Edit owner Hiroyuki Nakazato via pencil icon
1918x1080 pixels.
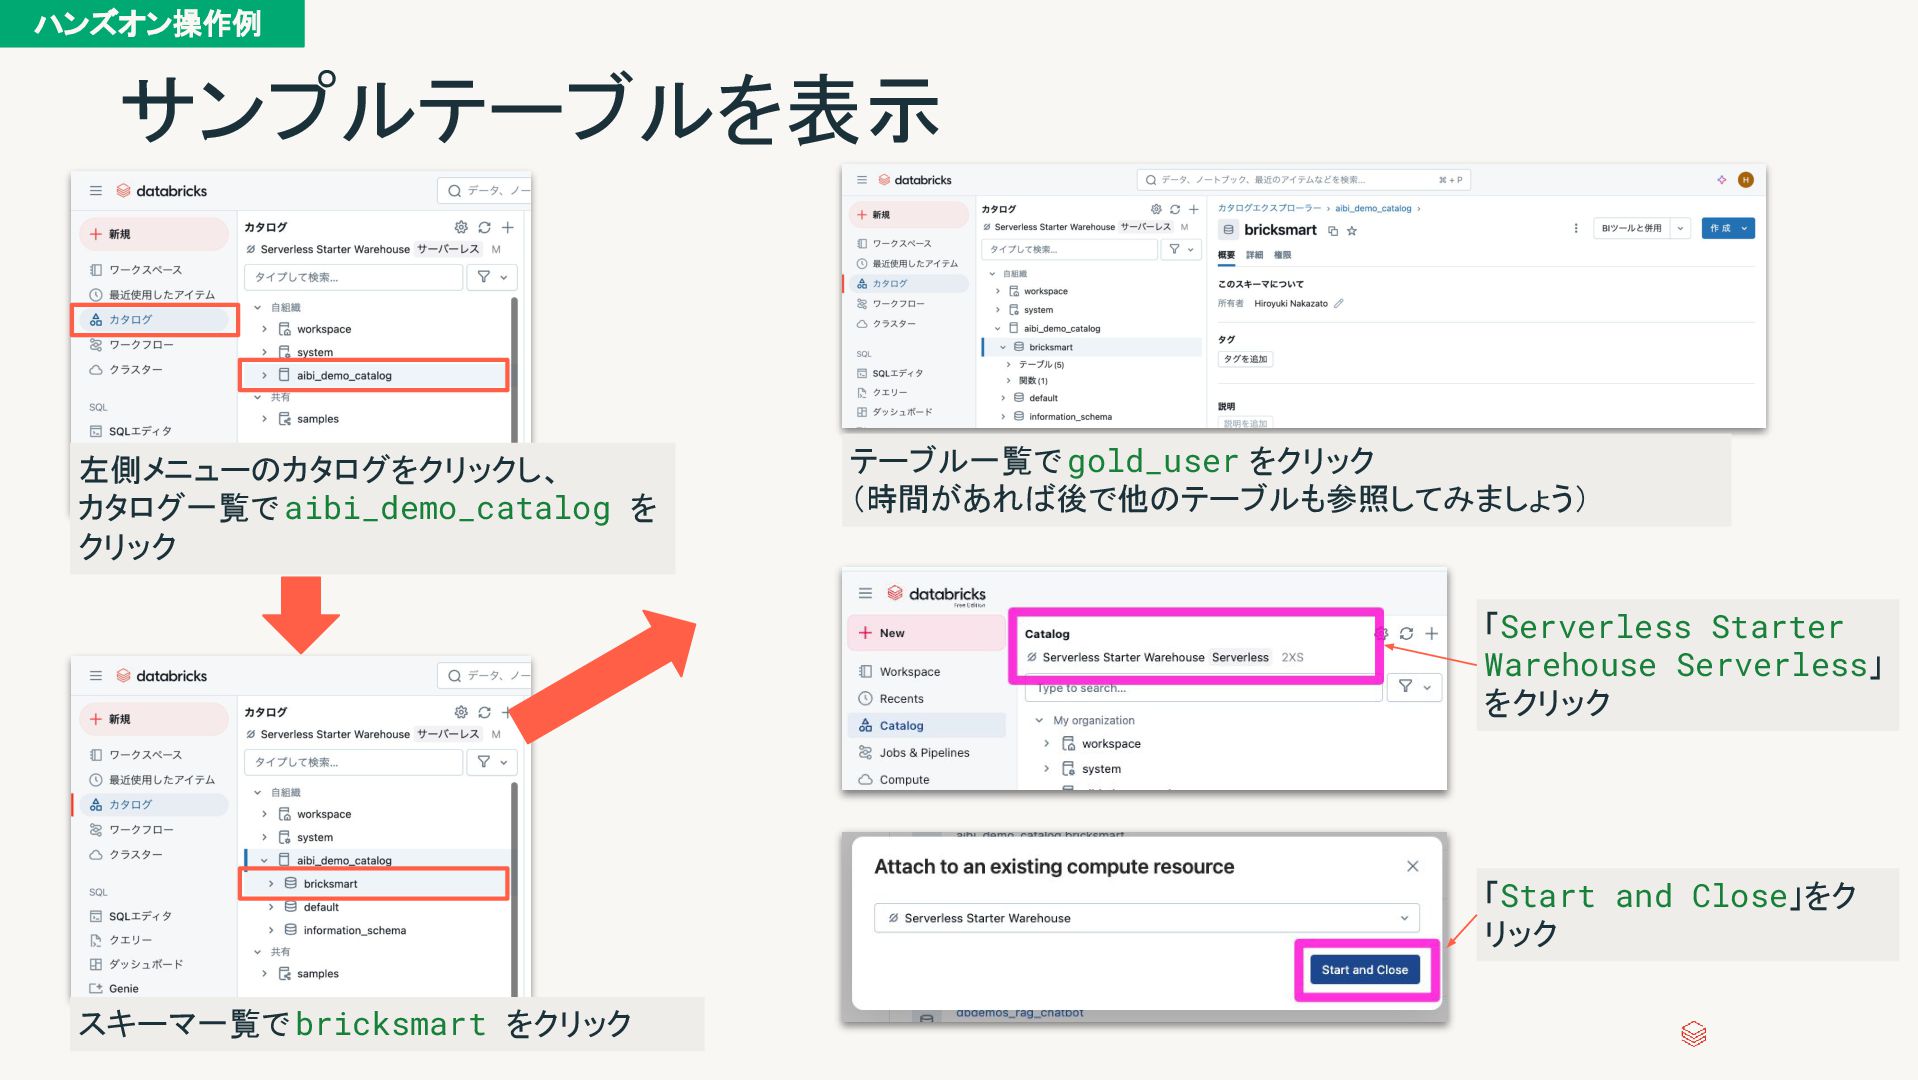tap(1339, 303)
